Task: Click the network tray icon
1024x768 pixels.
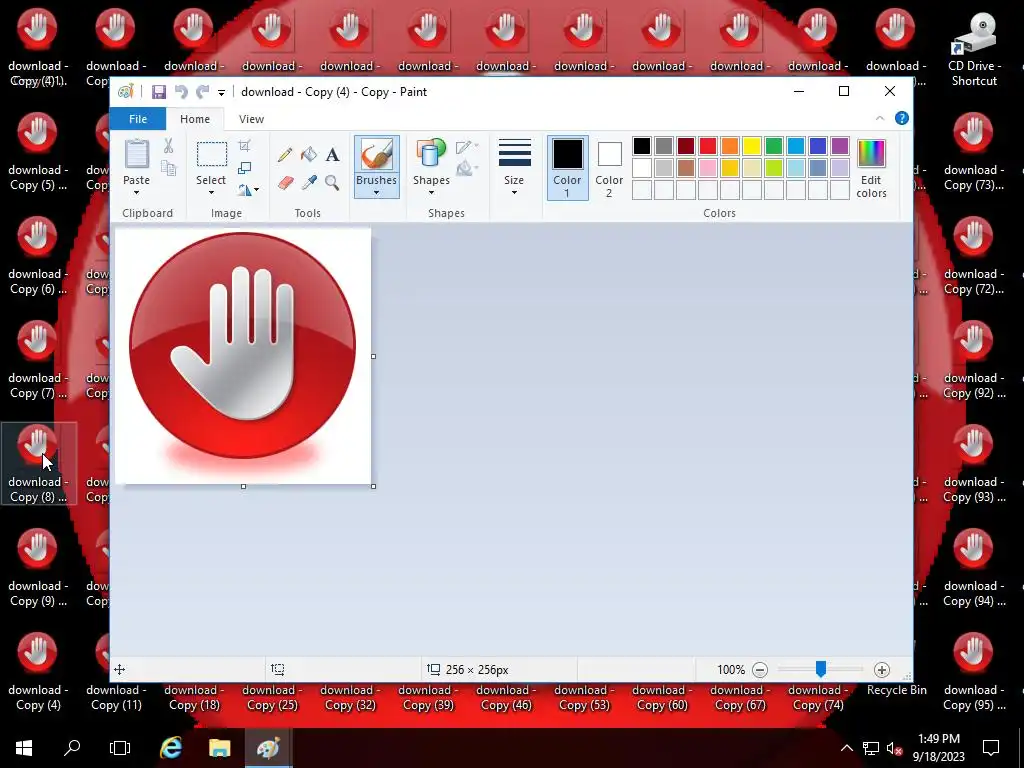Action: click(871, 748)
